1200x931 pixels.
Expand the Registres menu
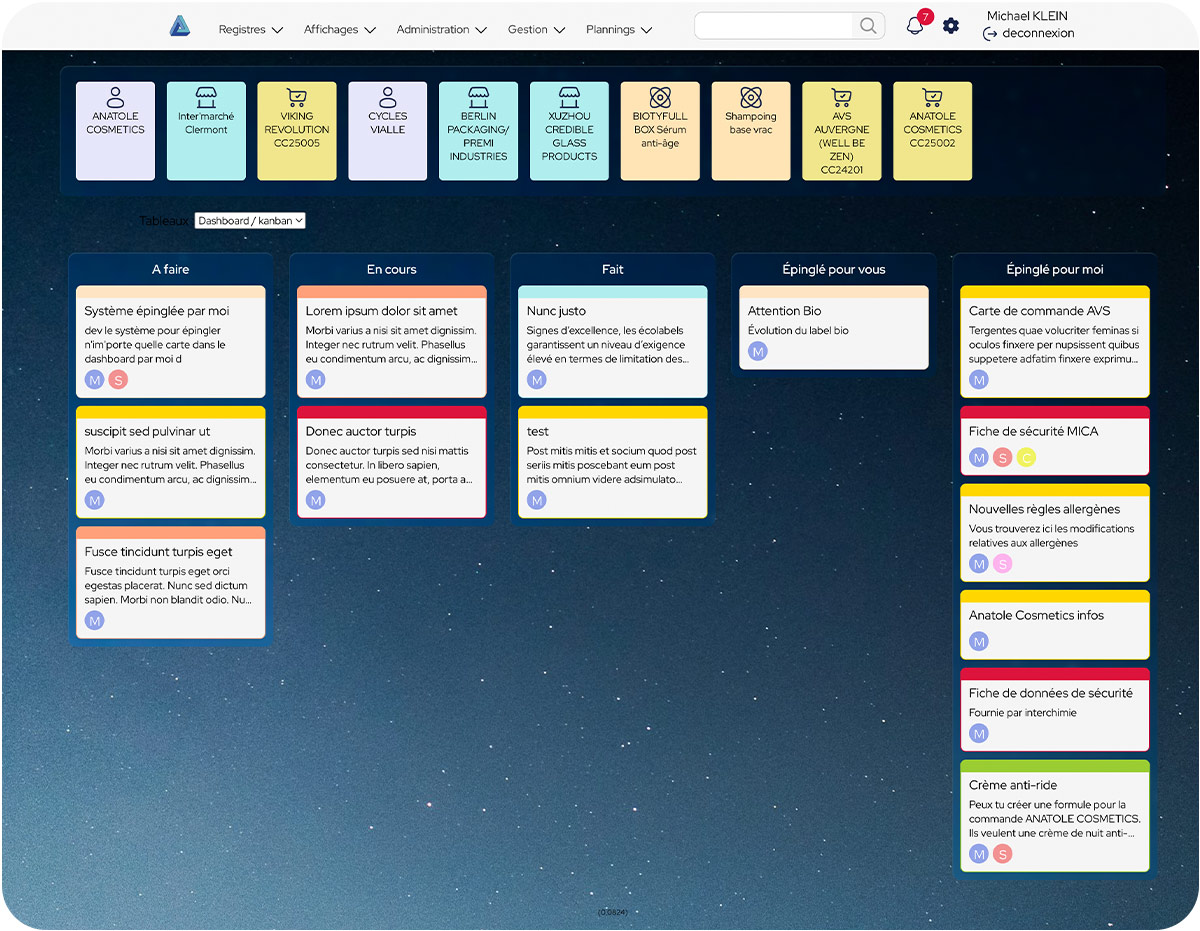click(250, 30)
